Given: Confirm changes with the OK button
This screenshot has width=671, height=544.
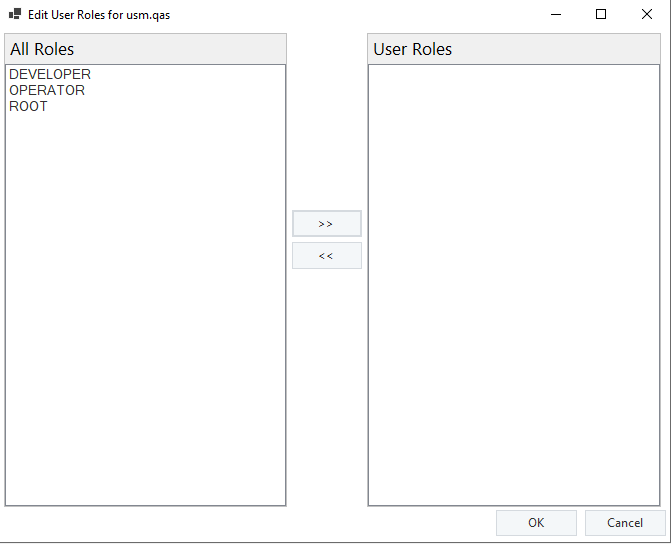Looking at the screenshot, I should (536, 523).
